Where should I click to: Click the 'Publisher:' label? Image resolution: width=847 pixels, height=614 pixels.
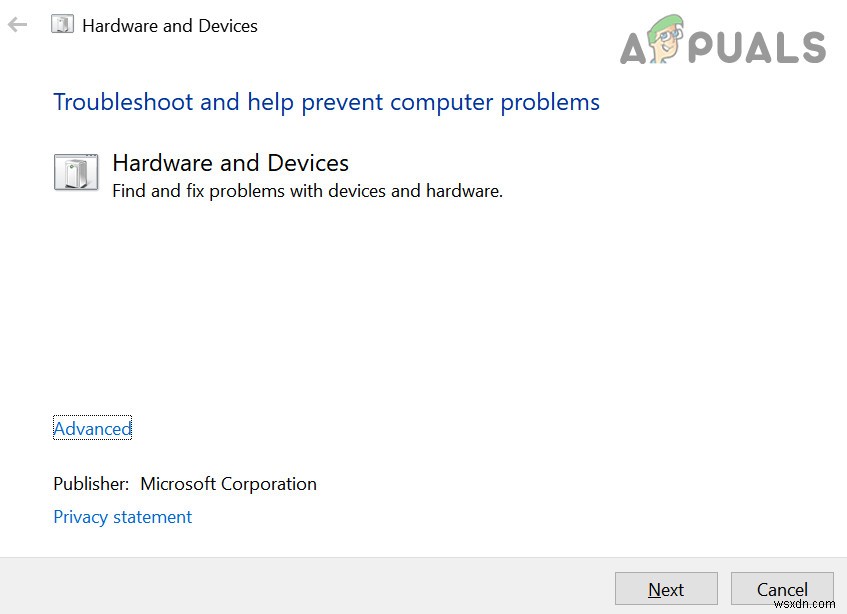coord(91,484)
